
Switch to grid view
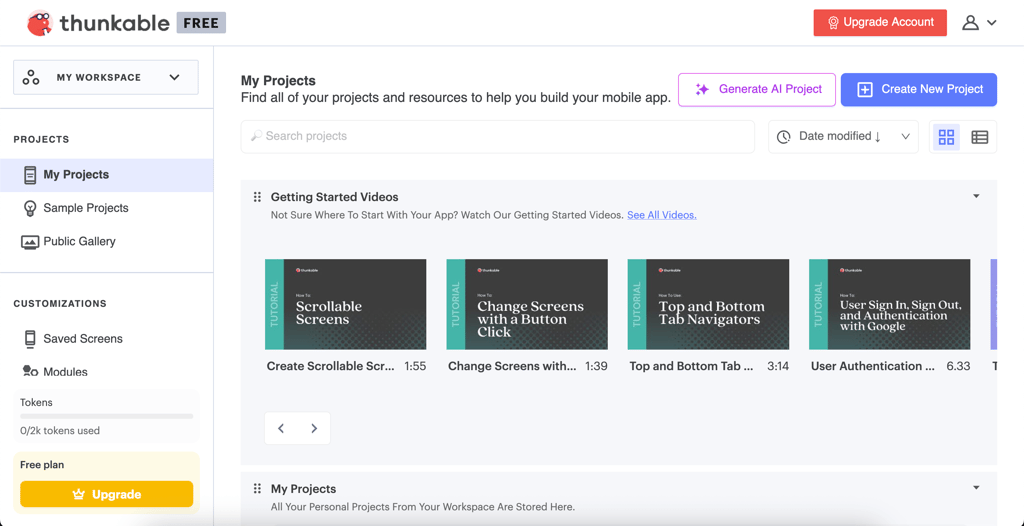coord(946,137)
